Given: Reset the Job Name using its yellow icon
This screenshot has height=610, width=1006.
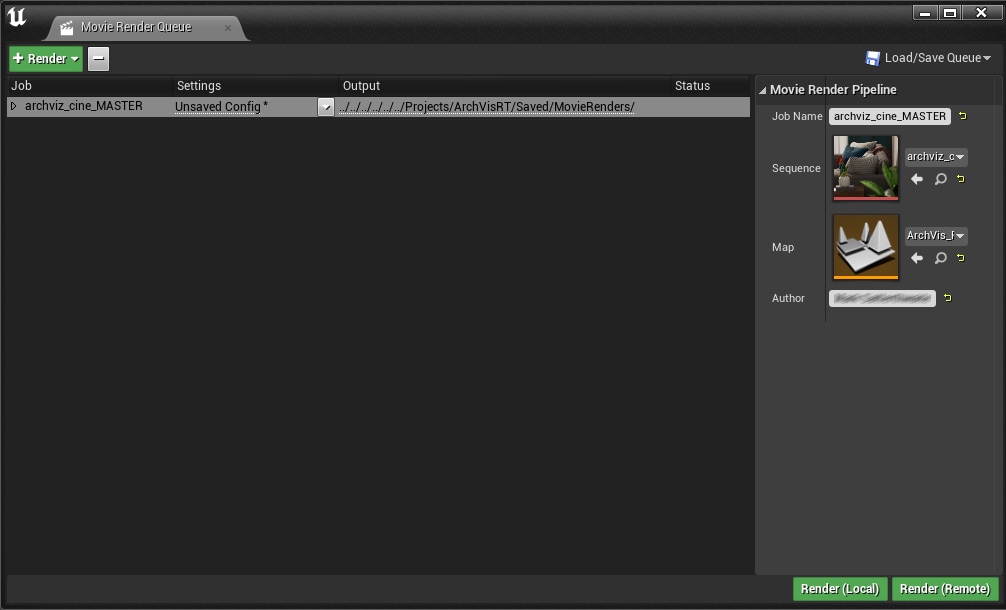Looking at the screenshot, I should (962, 116).
